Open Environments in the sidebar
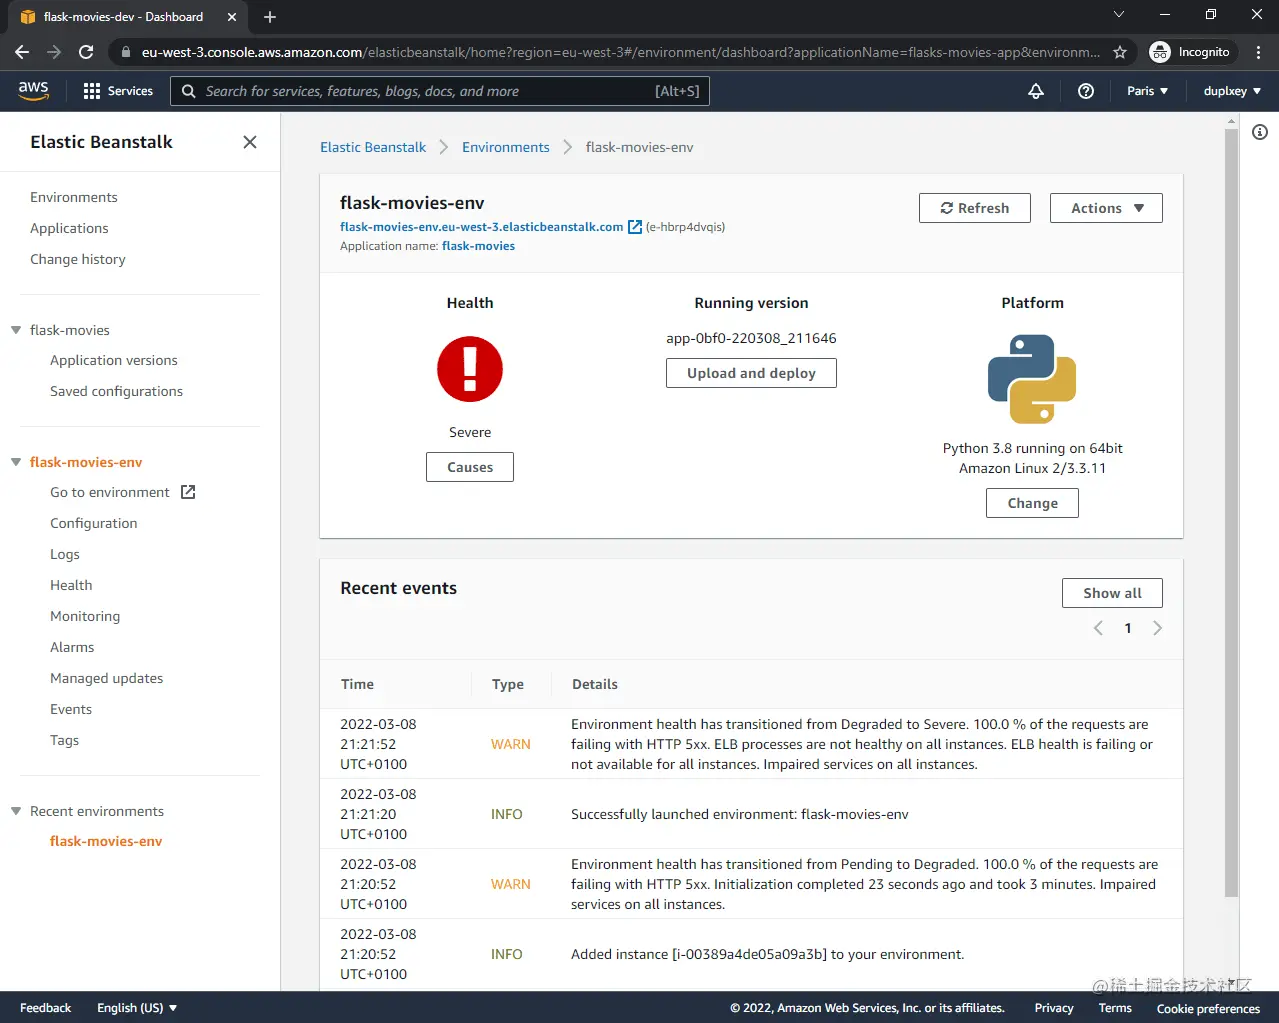 [x=74, y=197]
